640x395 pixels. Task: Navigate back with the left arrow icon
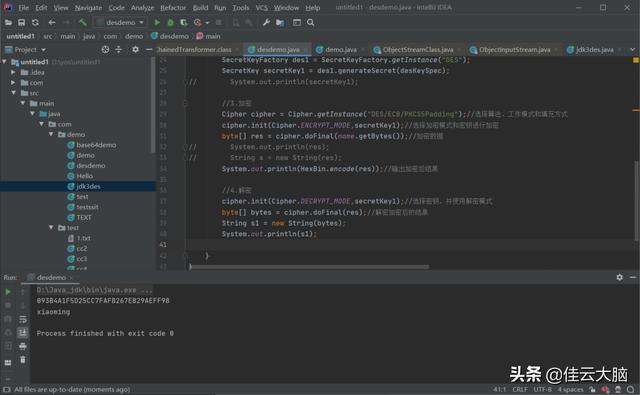click(x=52, y=22)
